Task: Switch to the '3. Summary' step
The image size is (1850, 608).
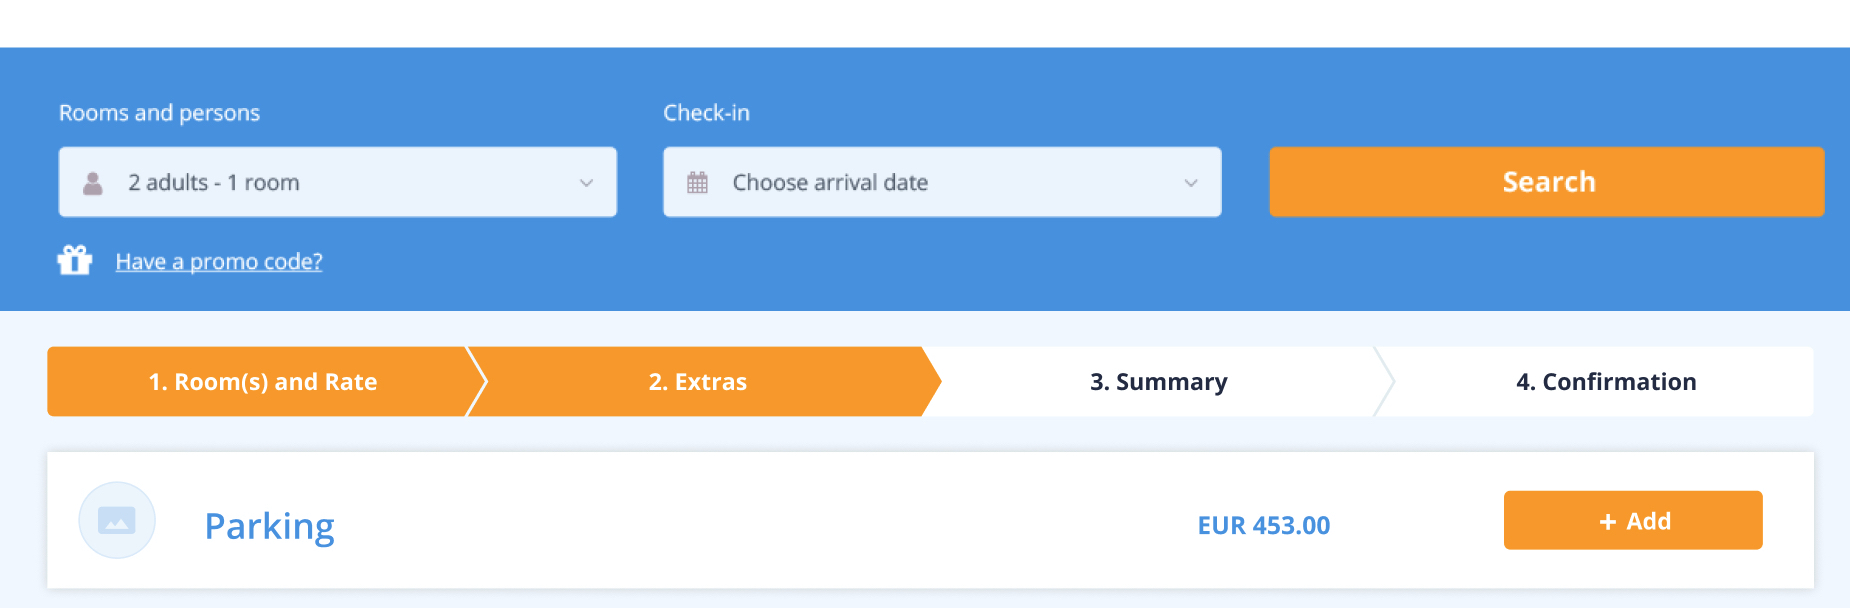Action: coord(1158,382)
